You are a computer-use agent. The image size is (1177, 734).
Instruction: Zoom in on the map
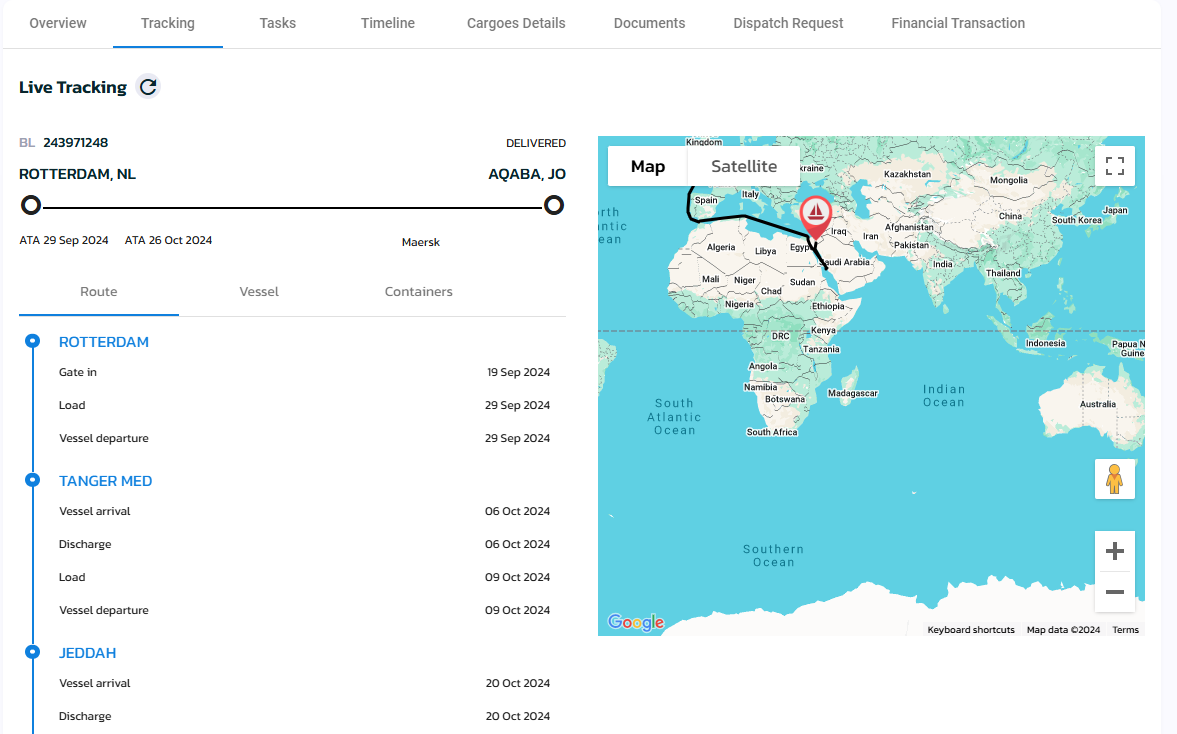click(1114, 549)
